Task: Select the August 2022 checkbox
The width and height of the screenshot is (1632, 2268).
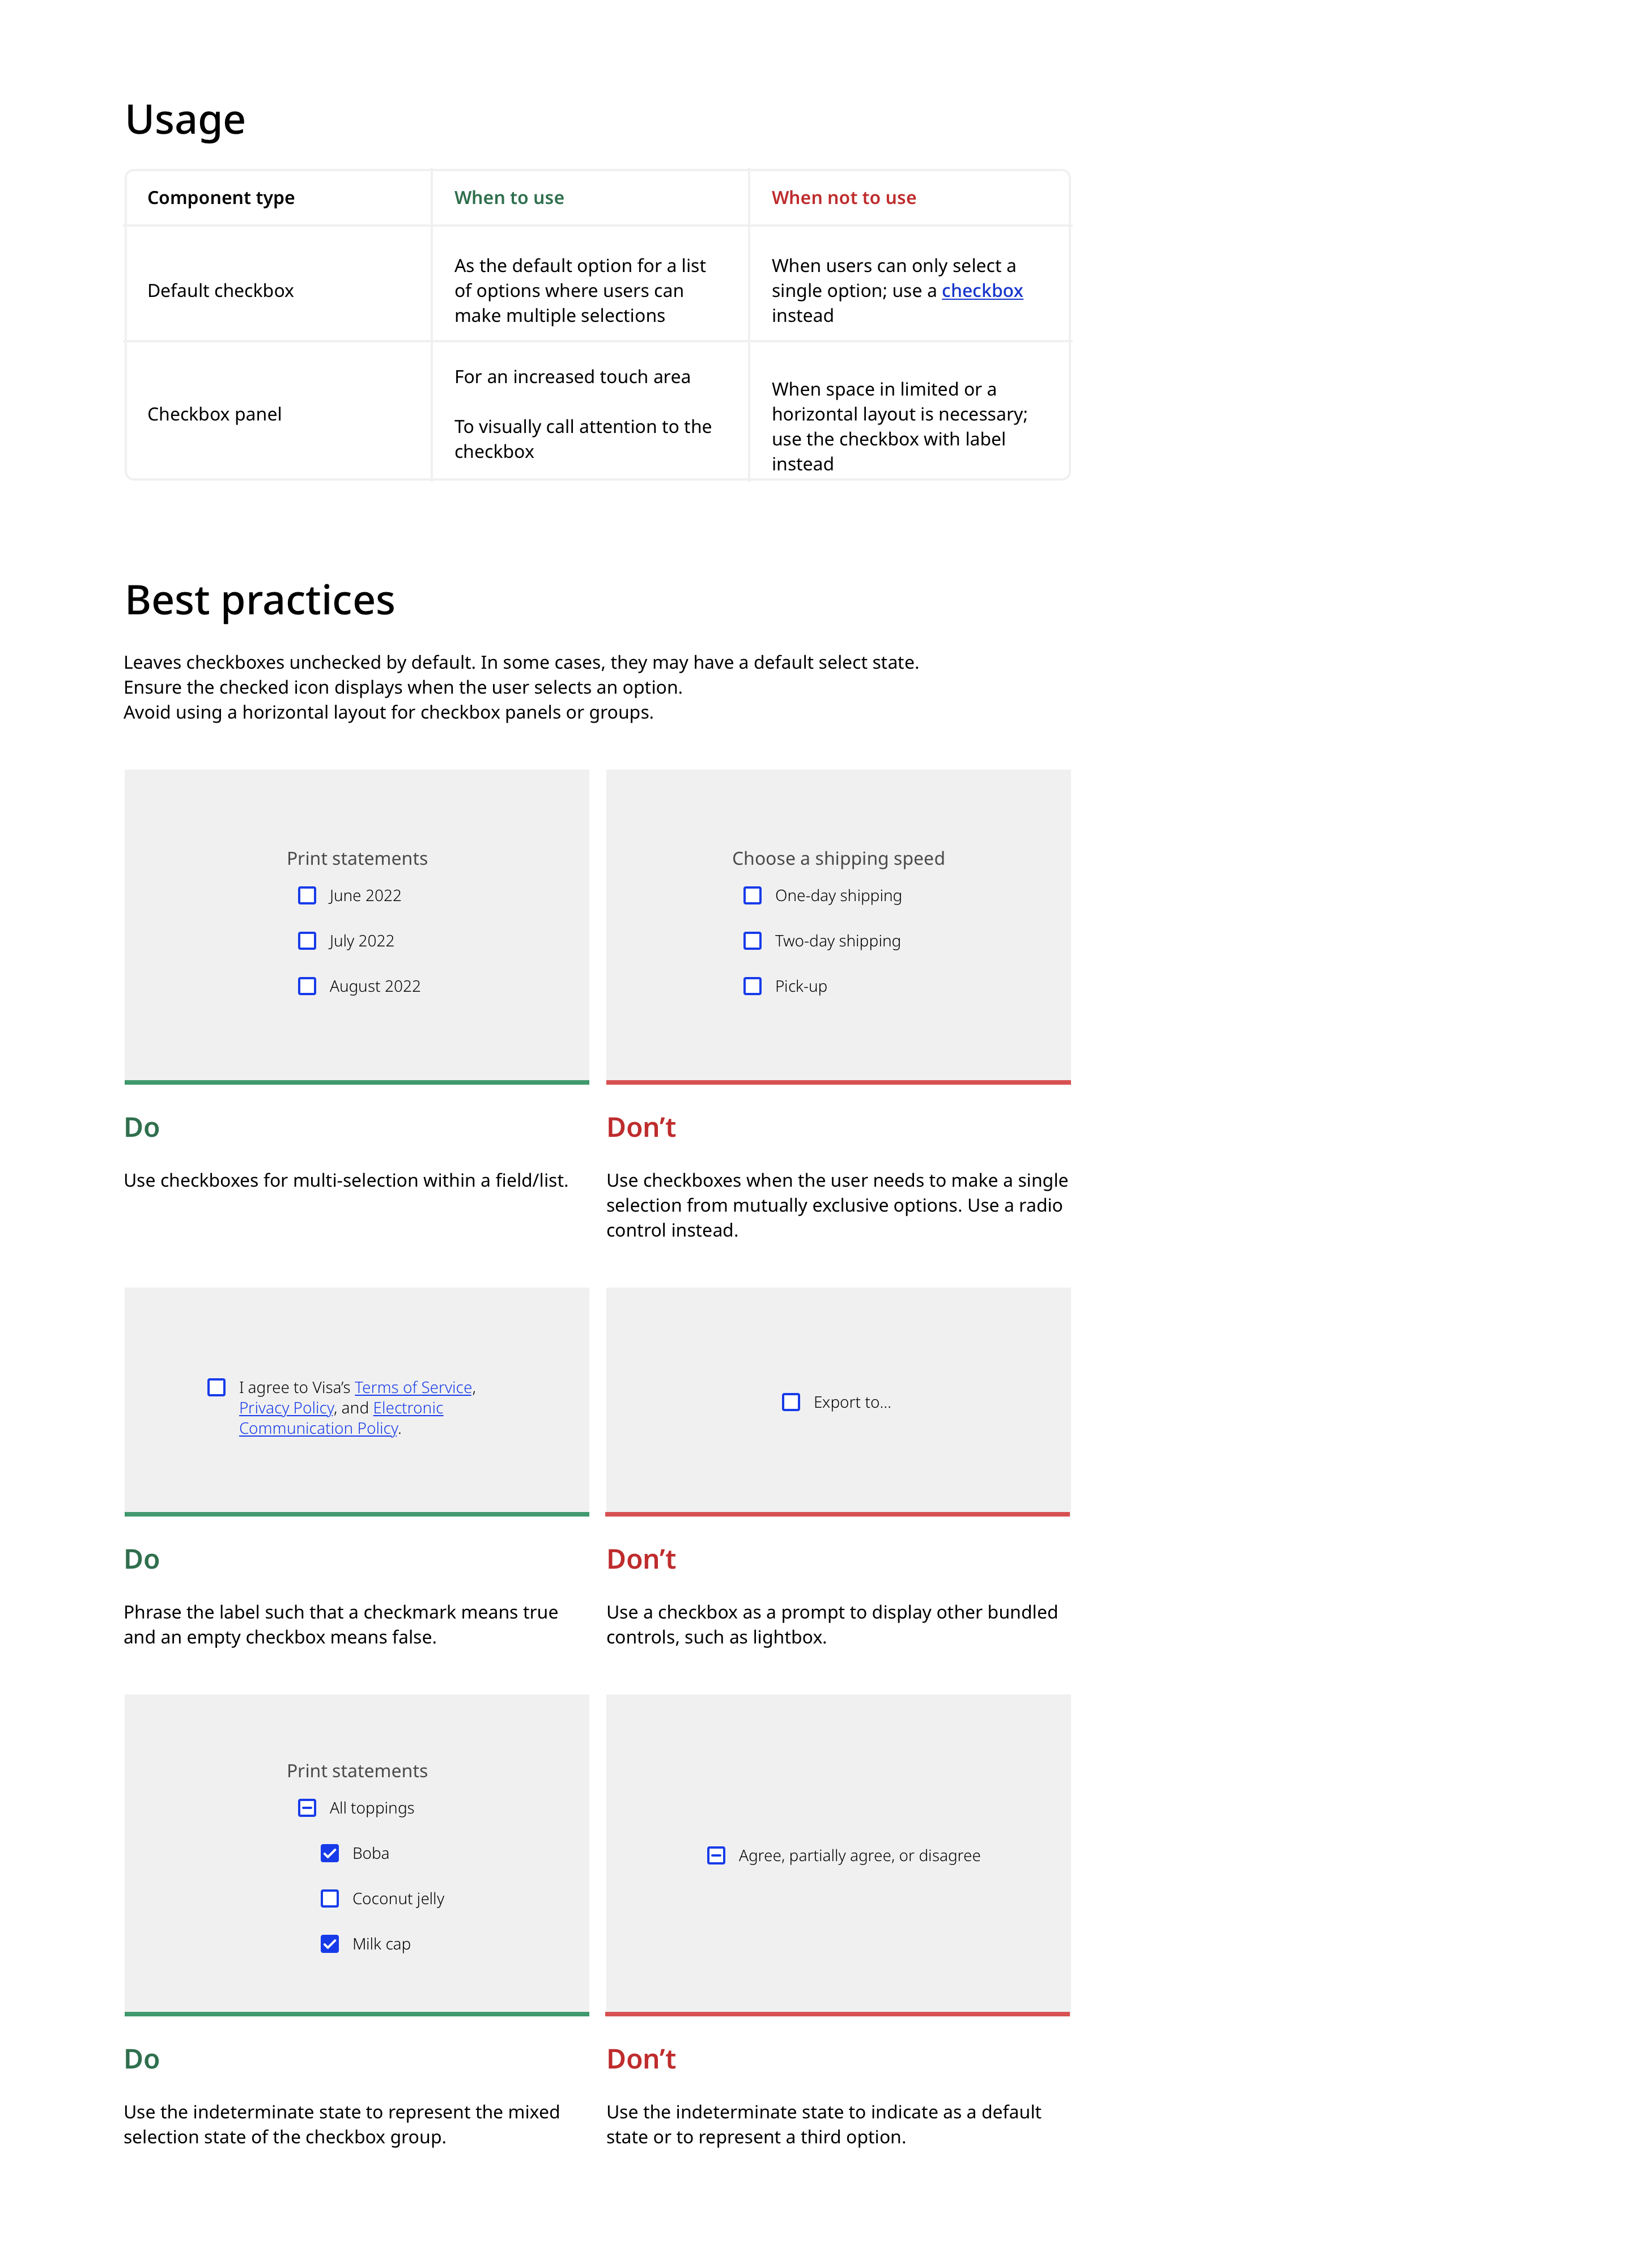Action: click(x=307, y=986)
